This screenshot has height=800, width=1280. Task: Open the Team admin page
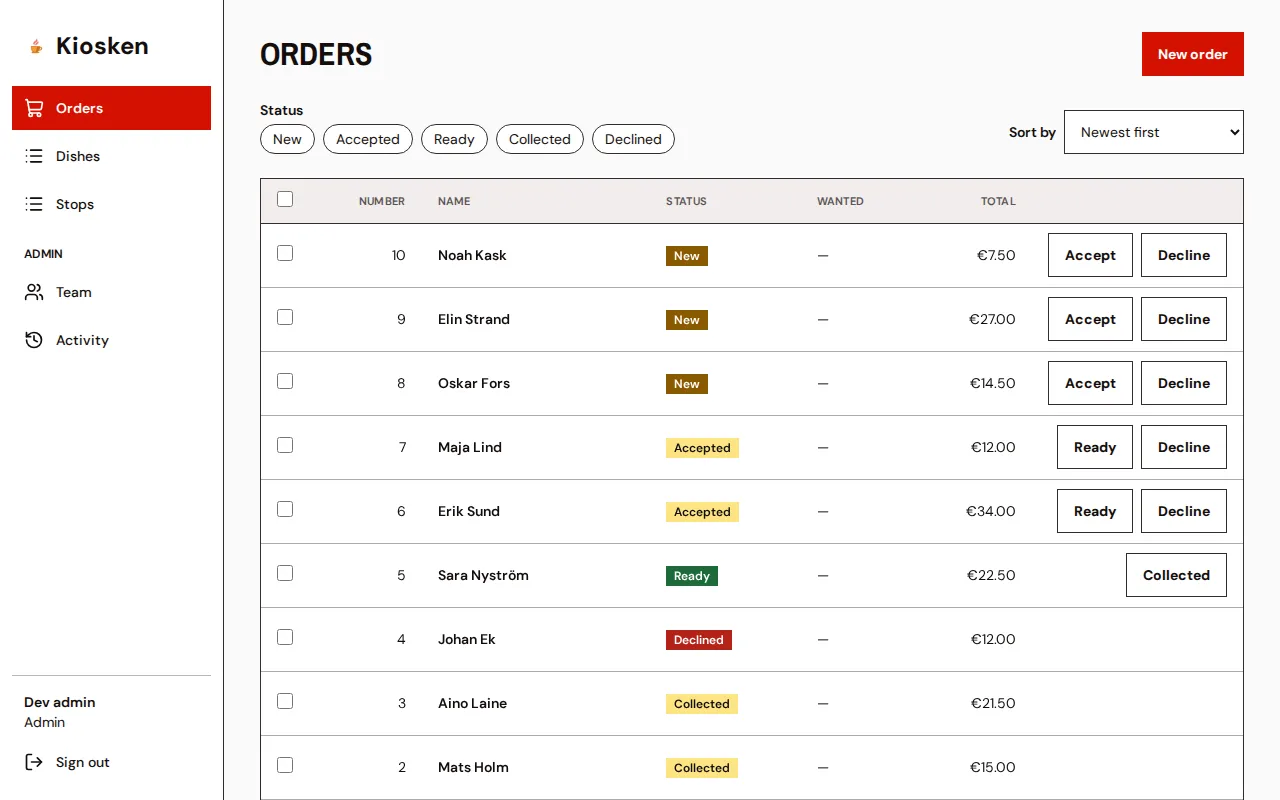coord(111,292)
